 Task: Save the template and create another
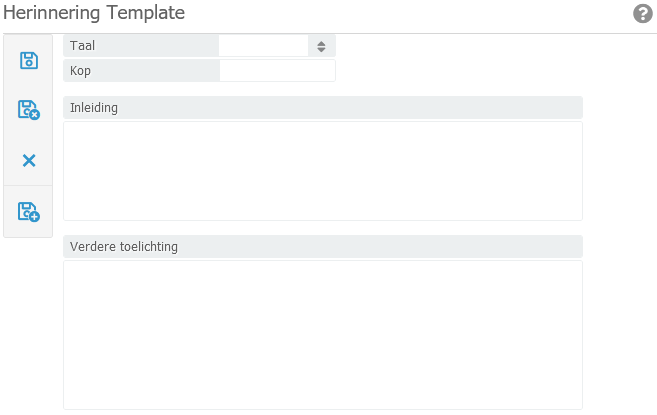(29, 212)
